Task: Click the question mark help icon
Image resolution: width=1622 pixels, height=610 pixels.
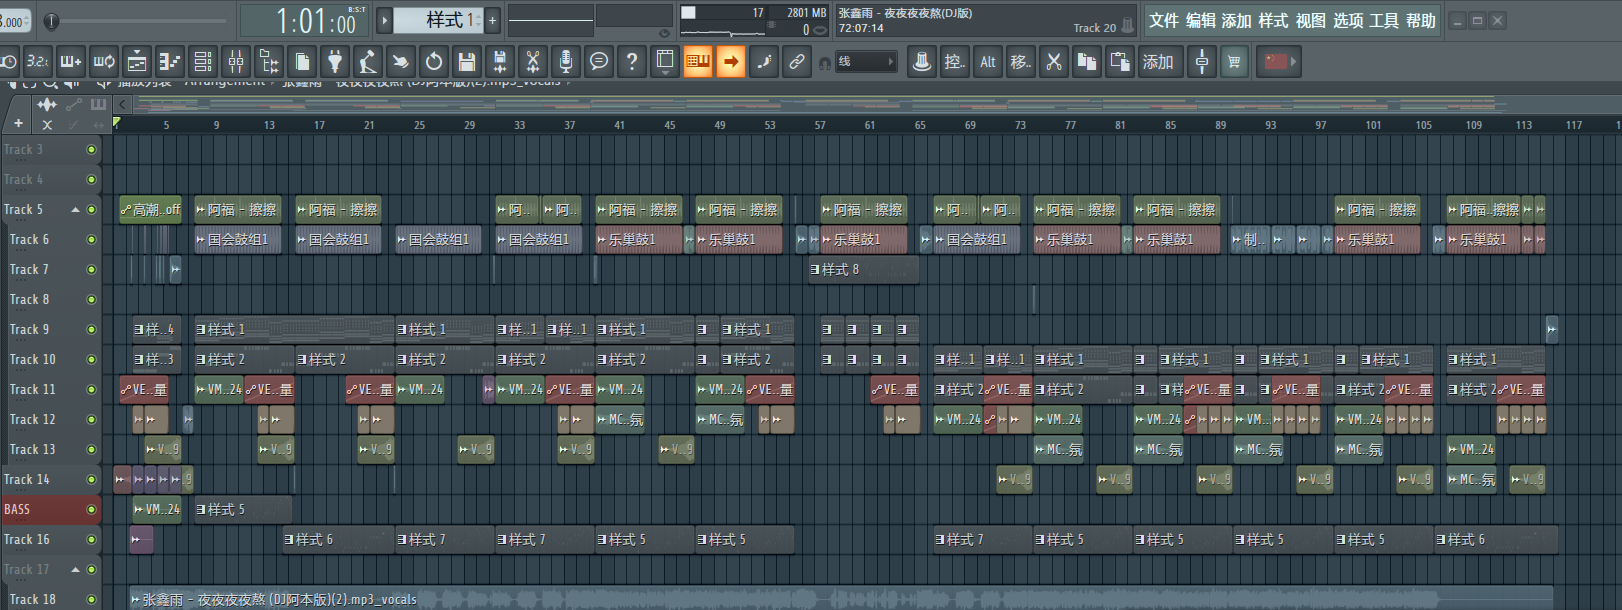Action: [631, 62]
